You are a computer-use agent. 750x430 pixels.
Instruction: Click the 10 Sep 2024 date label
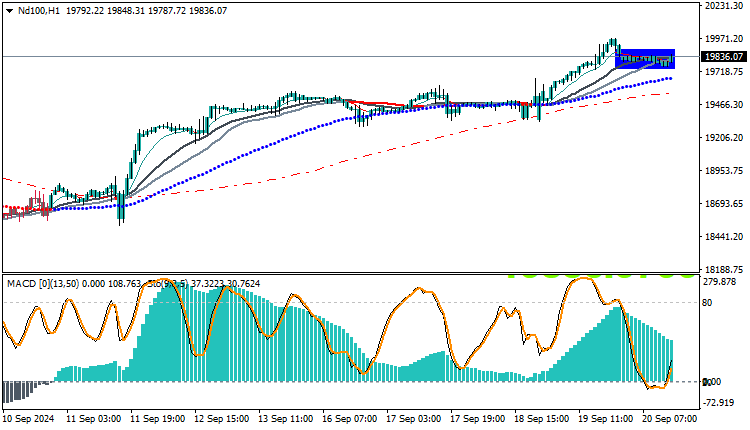click(x=28, y=419)
